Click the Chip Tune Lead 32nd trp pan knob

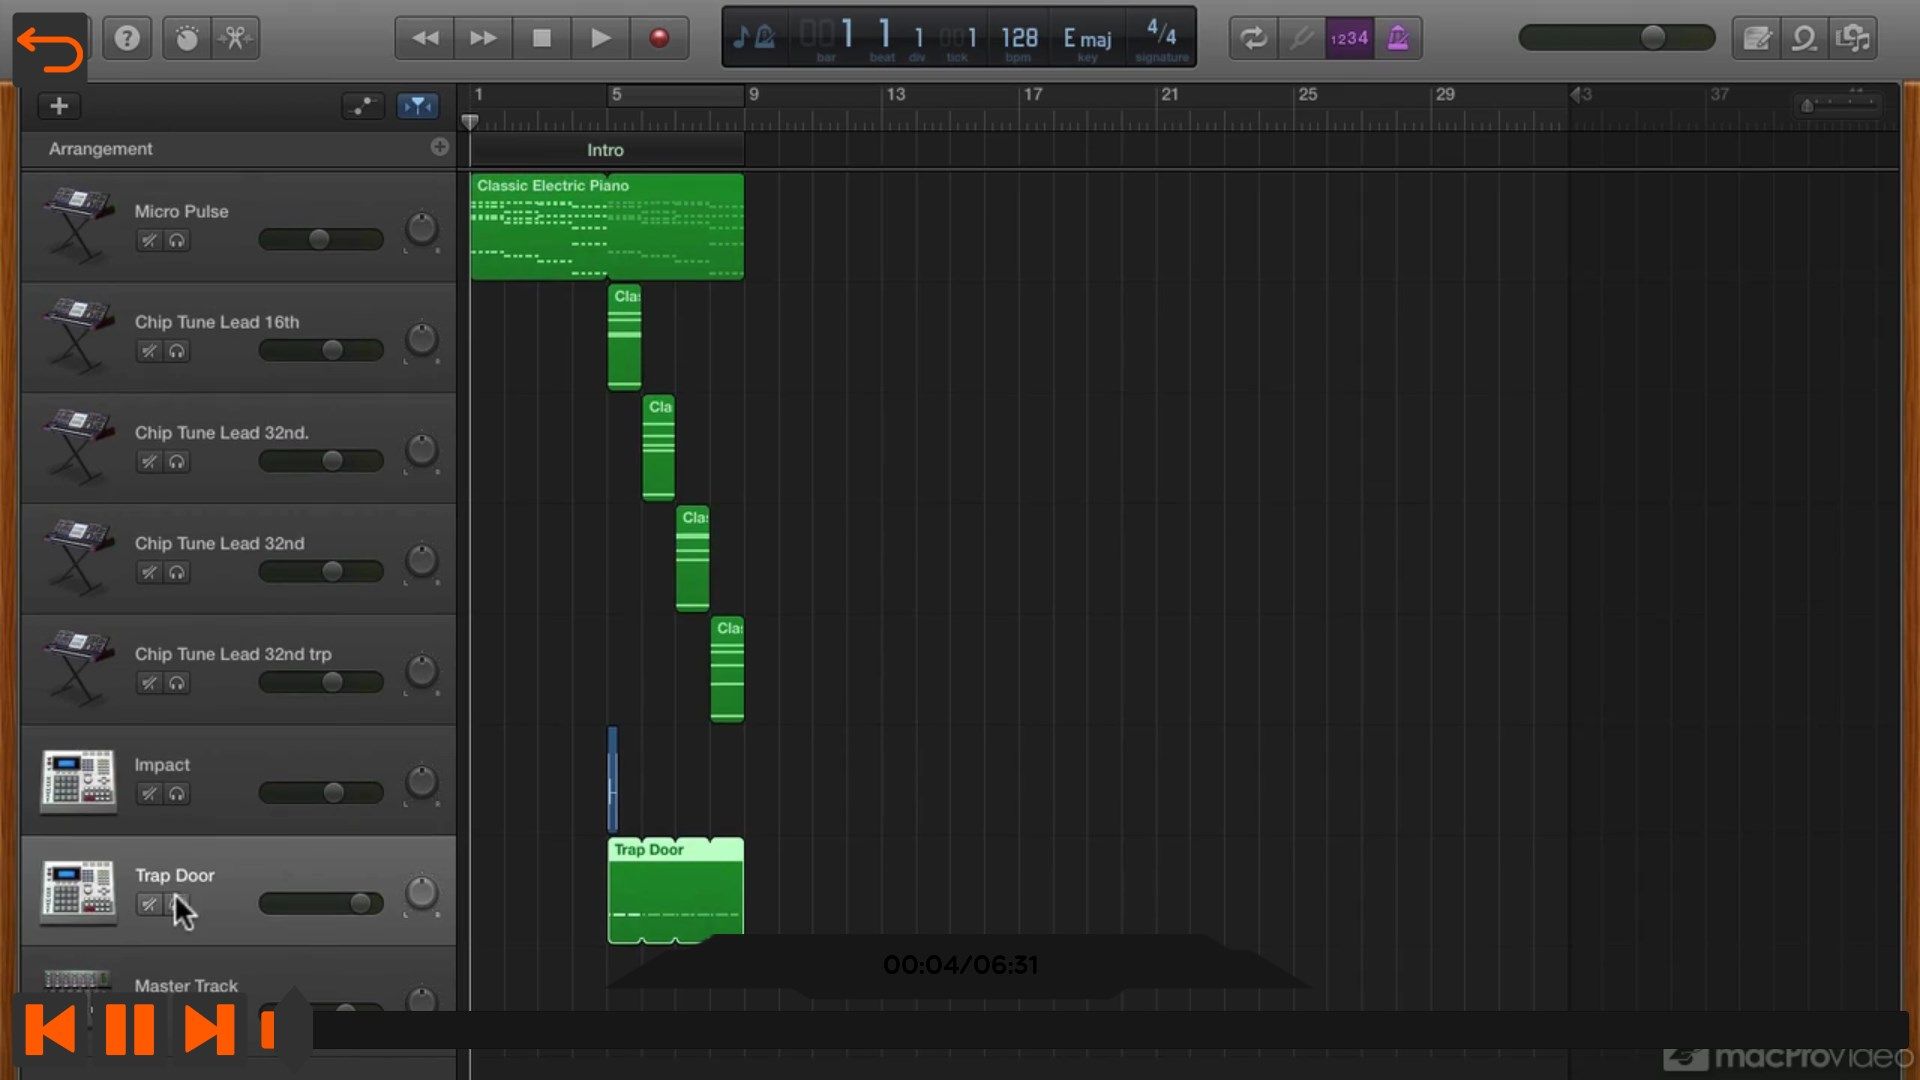click(x=422, y=672)
